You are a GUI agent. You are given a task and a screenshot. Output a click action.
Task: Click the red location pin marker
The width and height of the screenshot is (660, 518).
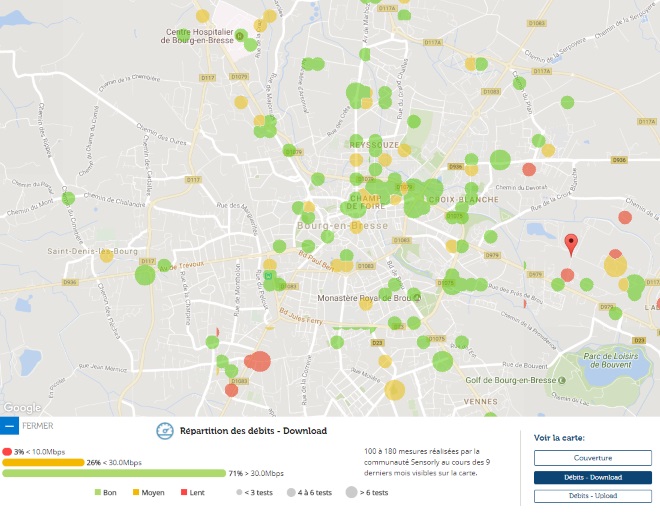click(x=571, y=244)
